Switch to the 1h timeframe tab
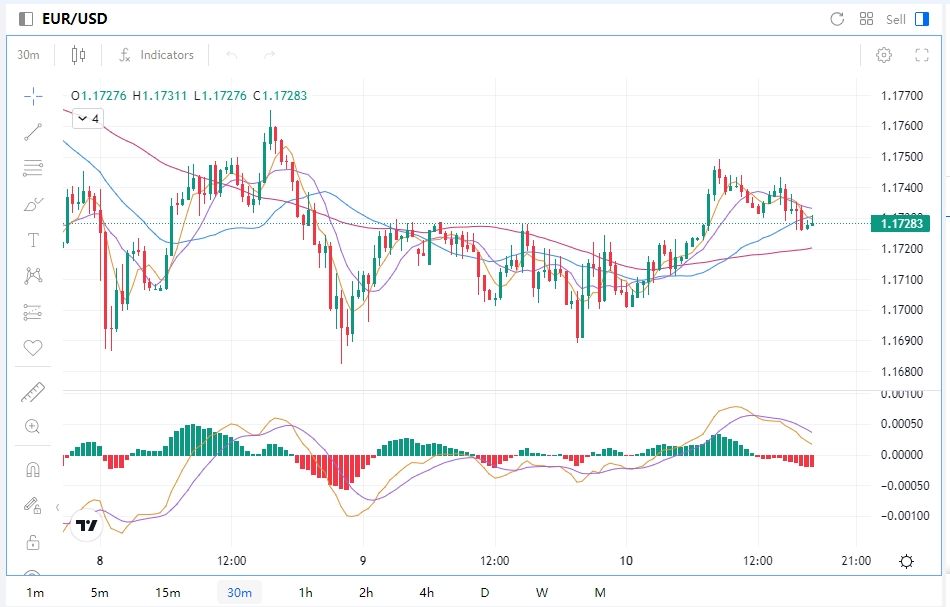The image size is (950, 607). pos(306,592)
